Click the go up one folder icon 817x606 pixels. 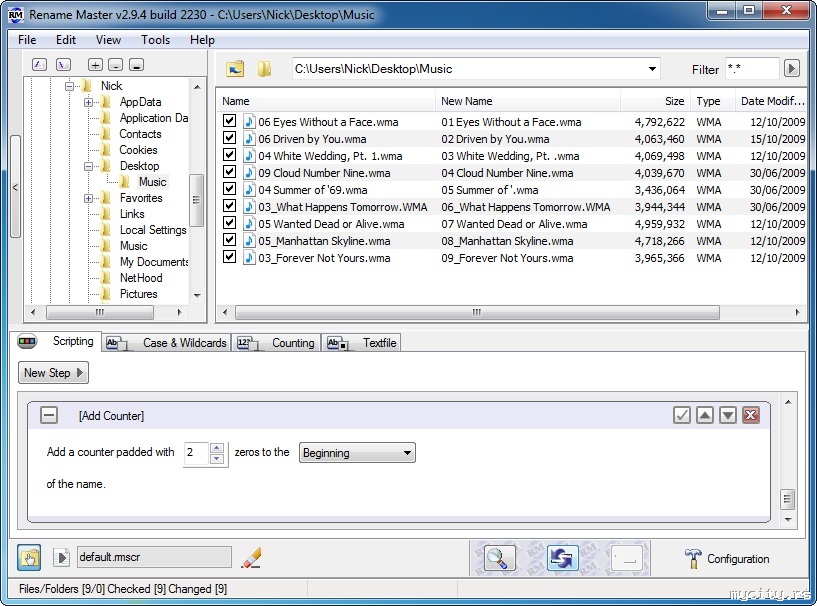pyautogui.click(x=235, y=69)
